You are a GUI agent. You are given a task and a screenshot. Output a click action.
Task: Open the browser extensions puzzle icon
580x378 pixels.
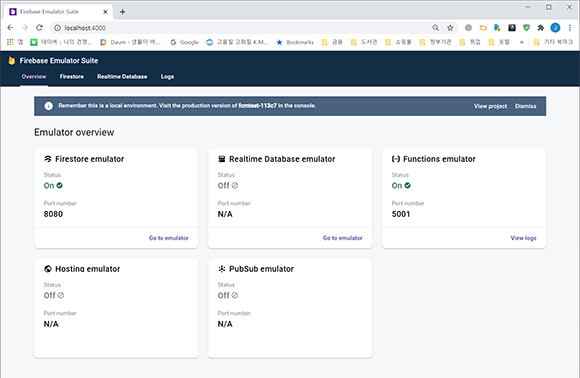(x=540, y=28)
